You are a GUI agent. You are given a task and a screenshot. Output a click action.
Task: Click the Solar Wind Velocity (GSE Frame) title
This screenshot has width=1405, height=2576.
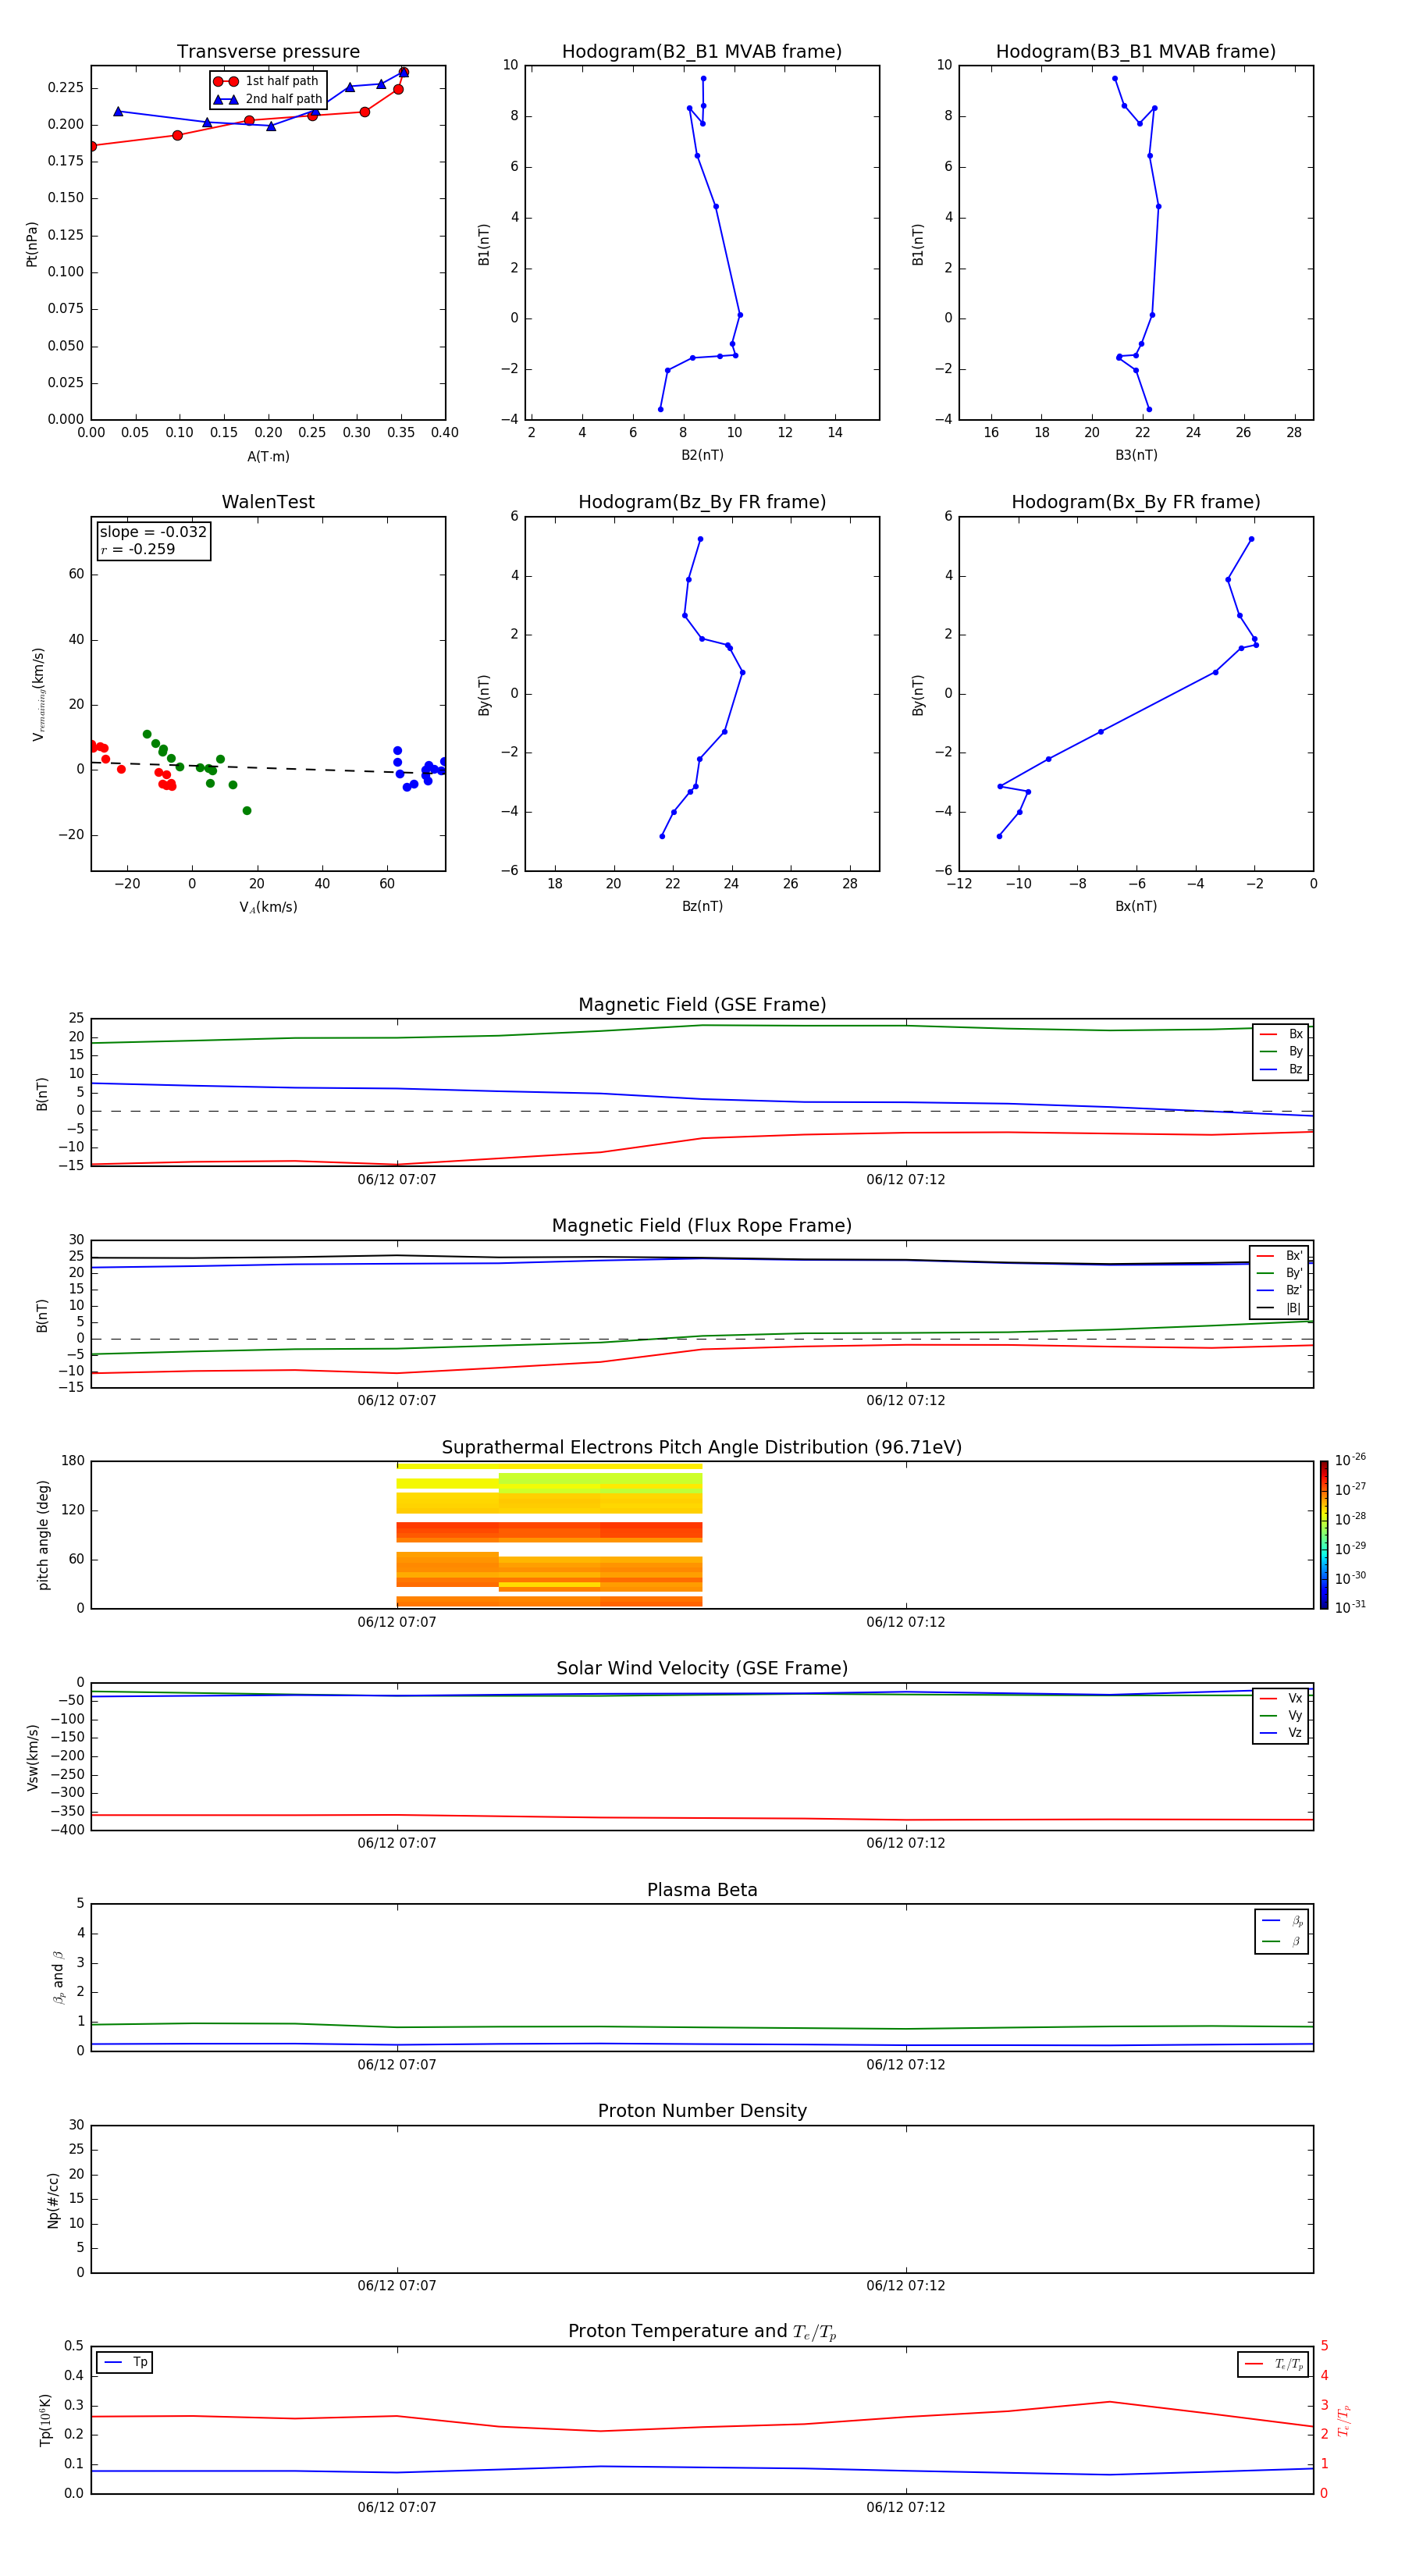click(x=702, y=1669)
